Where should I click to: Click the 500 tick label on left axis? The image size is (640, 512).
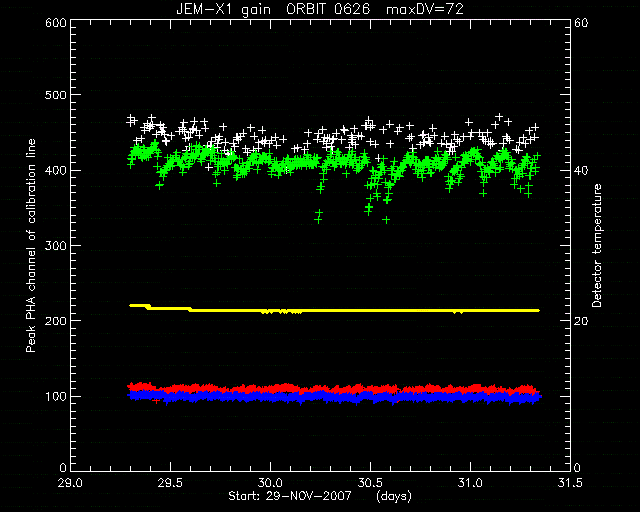(x=56, y=95)
